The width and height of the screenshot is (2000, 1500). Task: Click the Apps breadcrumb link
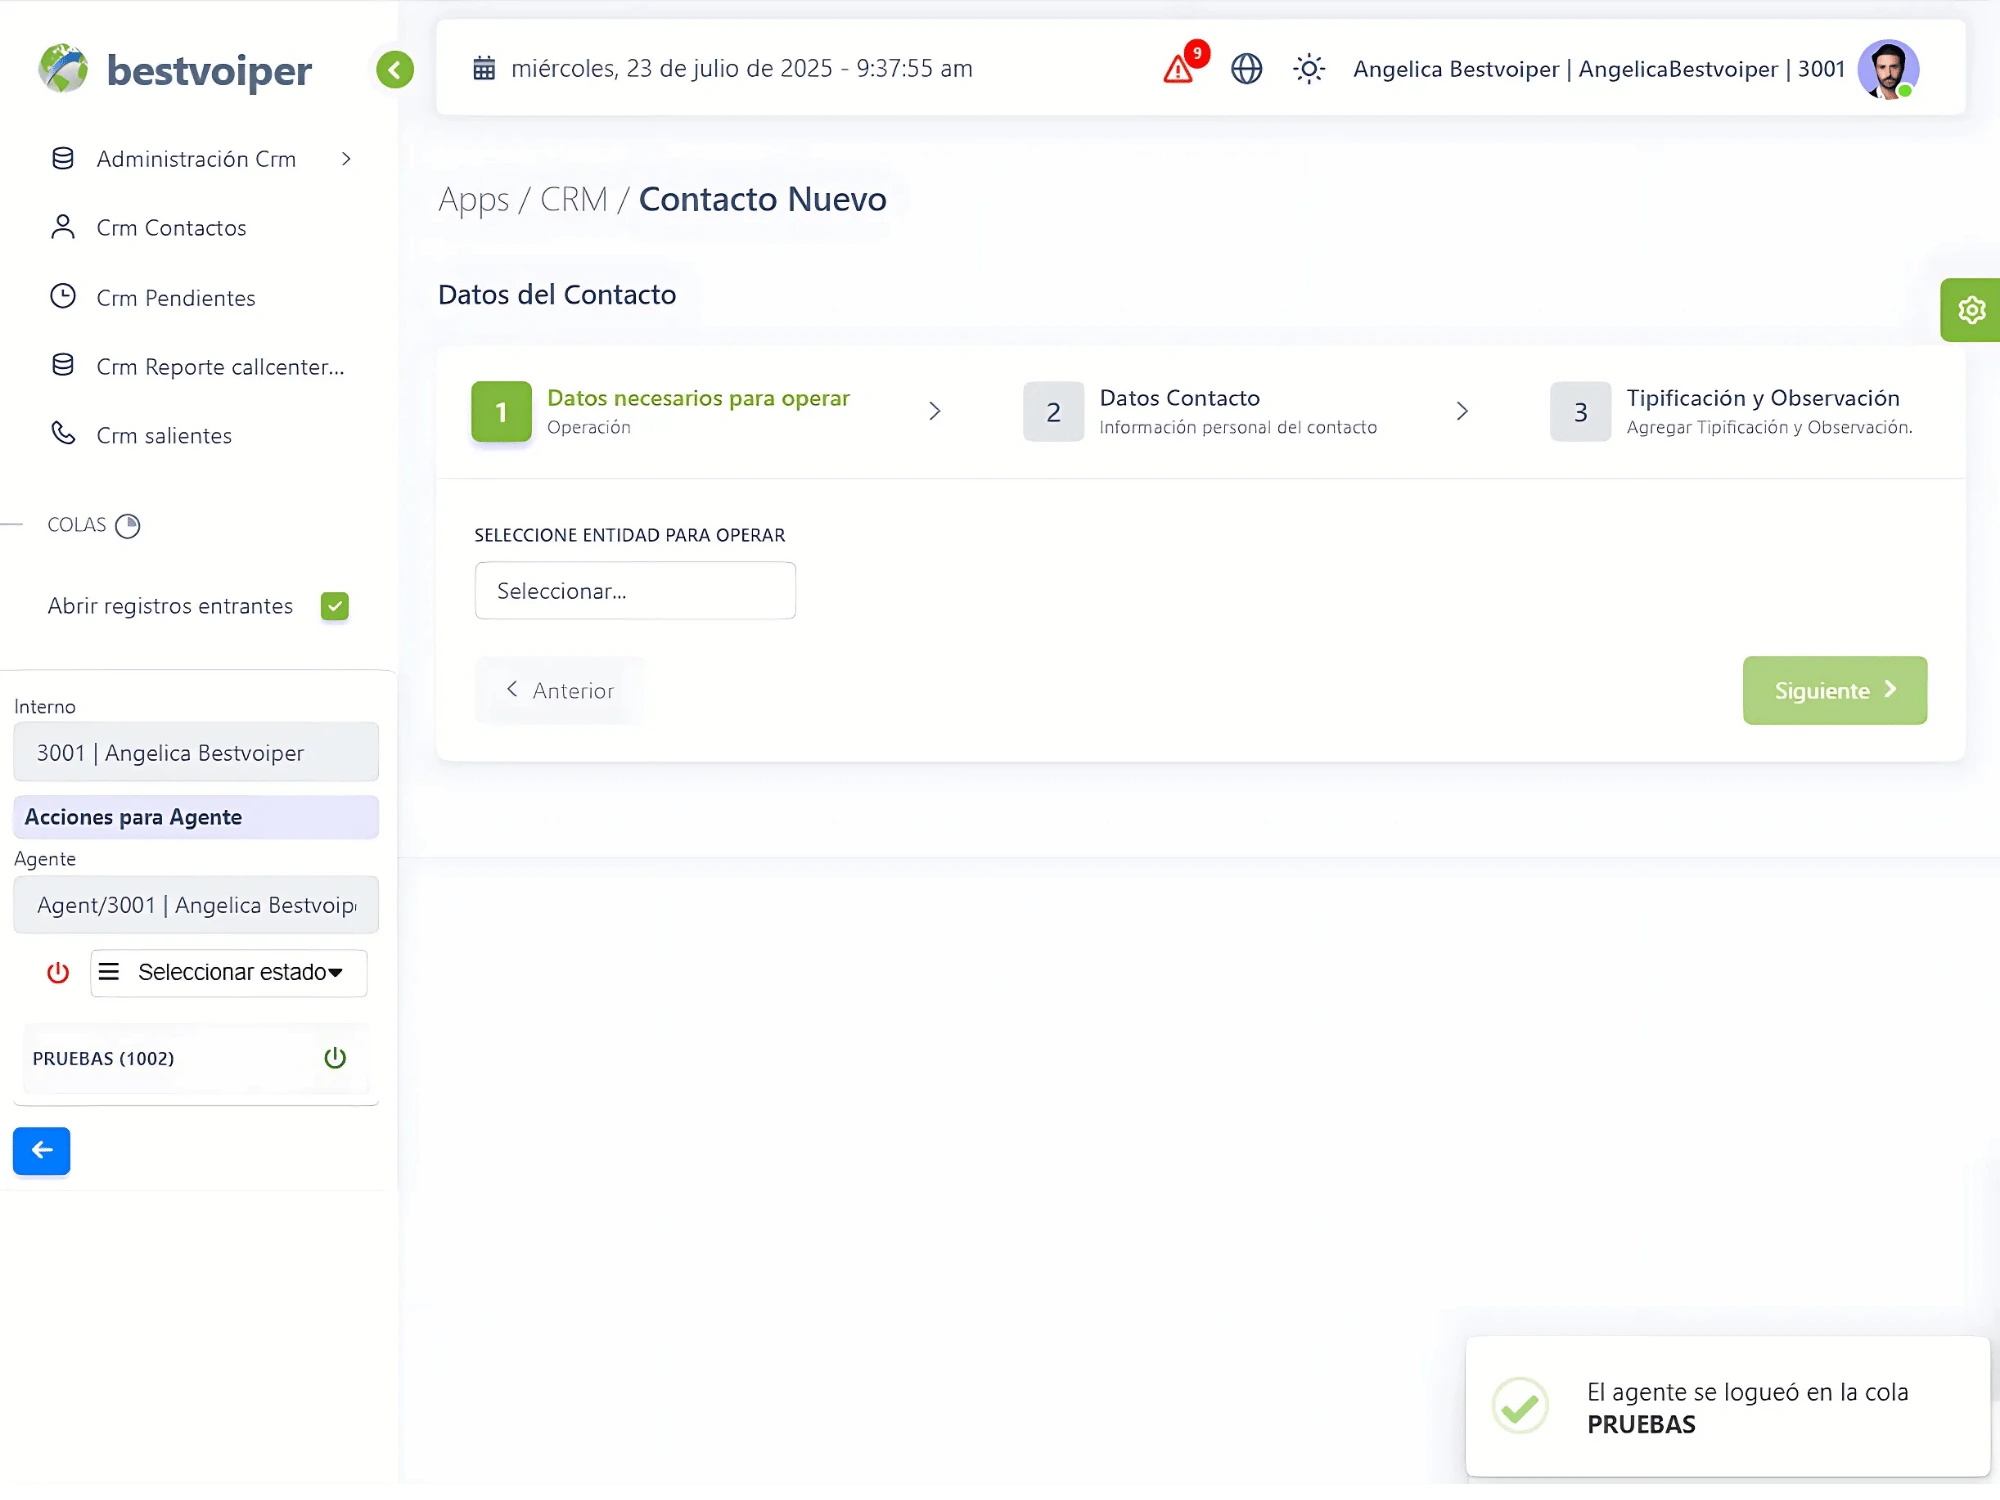click(474, 200)
